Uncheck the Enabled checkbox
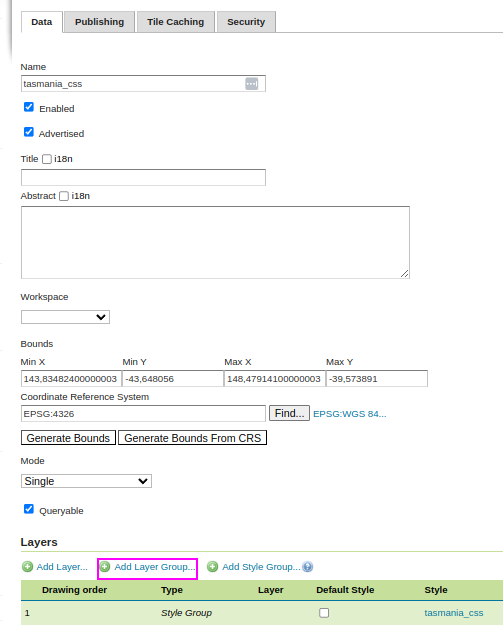Screen dimensions: 503x644 tap(29, 107)
